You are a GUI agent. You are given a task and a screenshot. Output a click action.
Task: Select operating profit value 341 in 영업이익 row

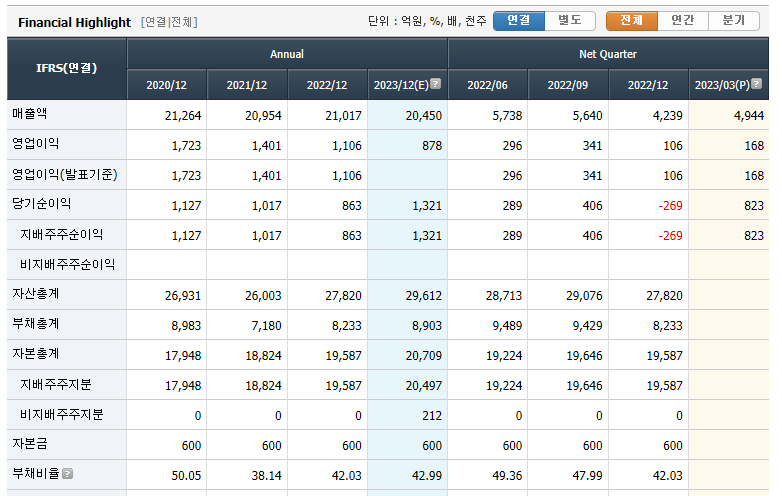point(592,146)
